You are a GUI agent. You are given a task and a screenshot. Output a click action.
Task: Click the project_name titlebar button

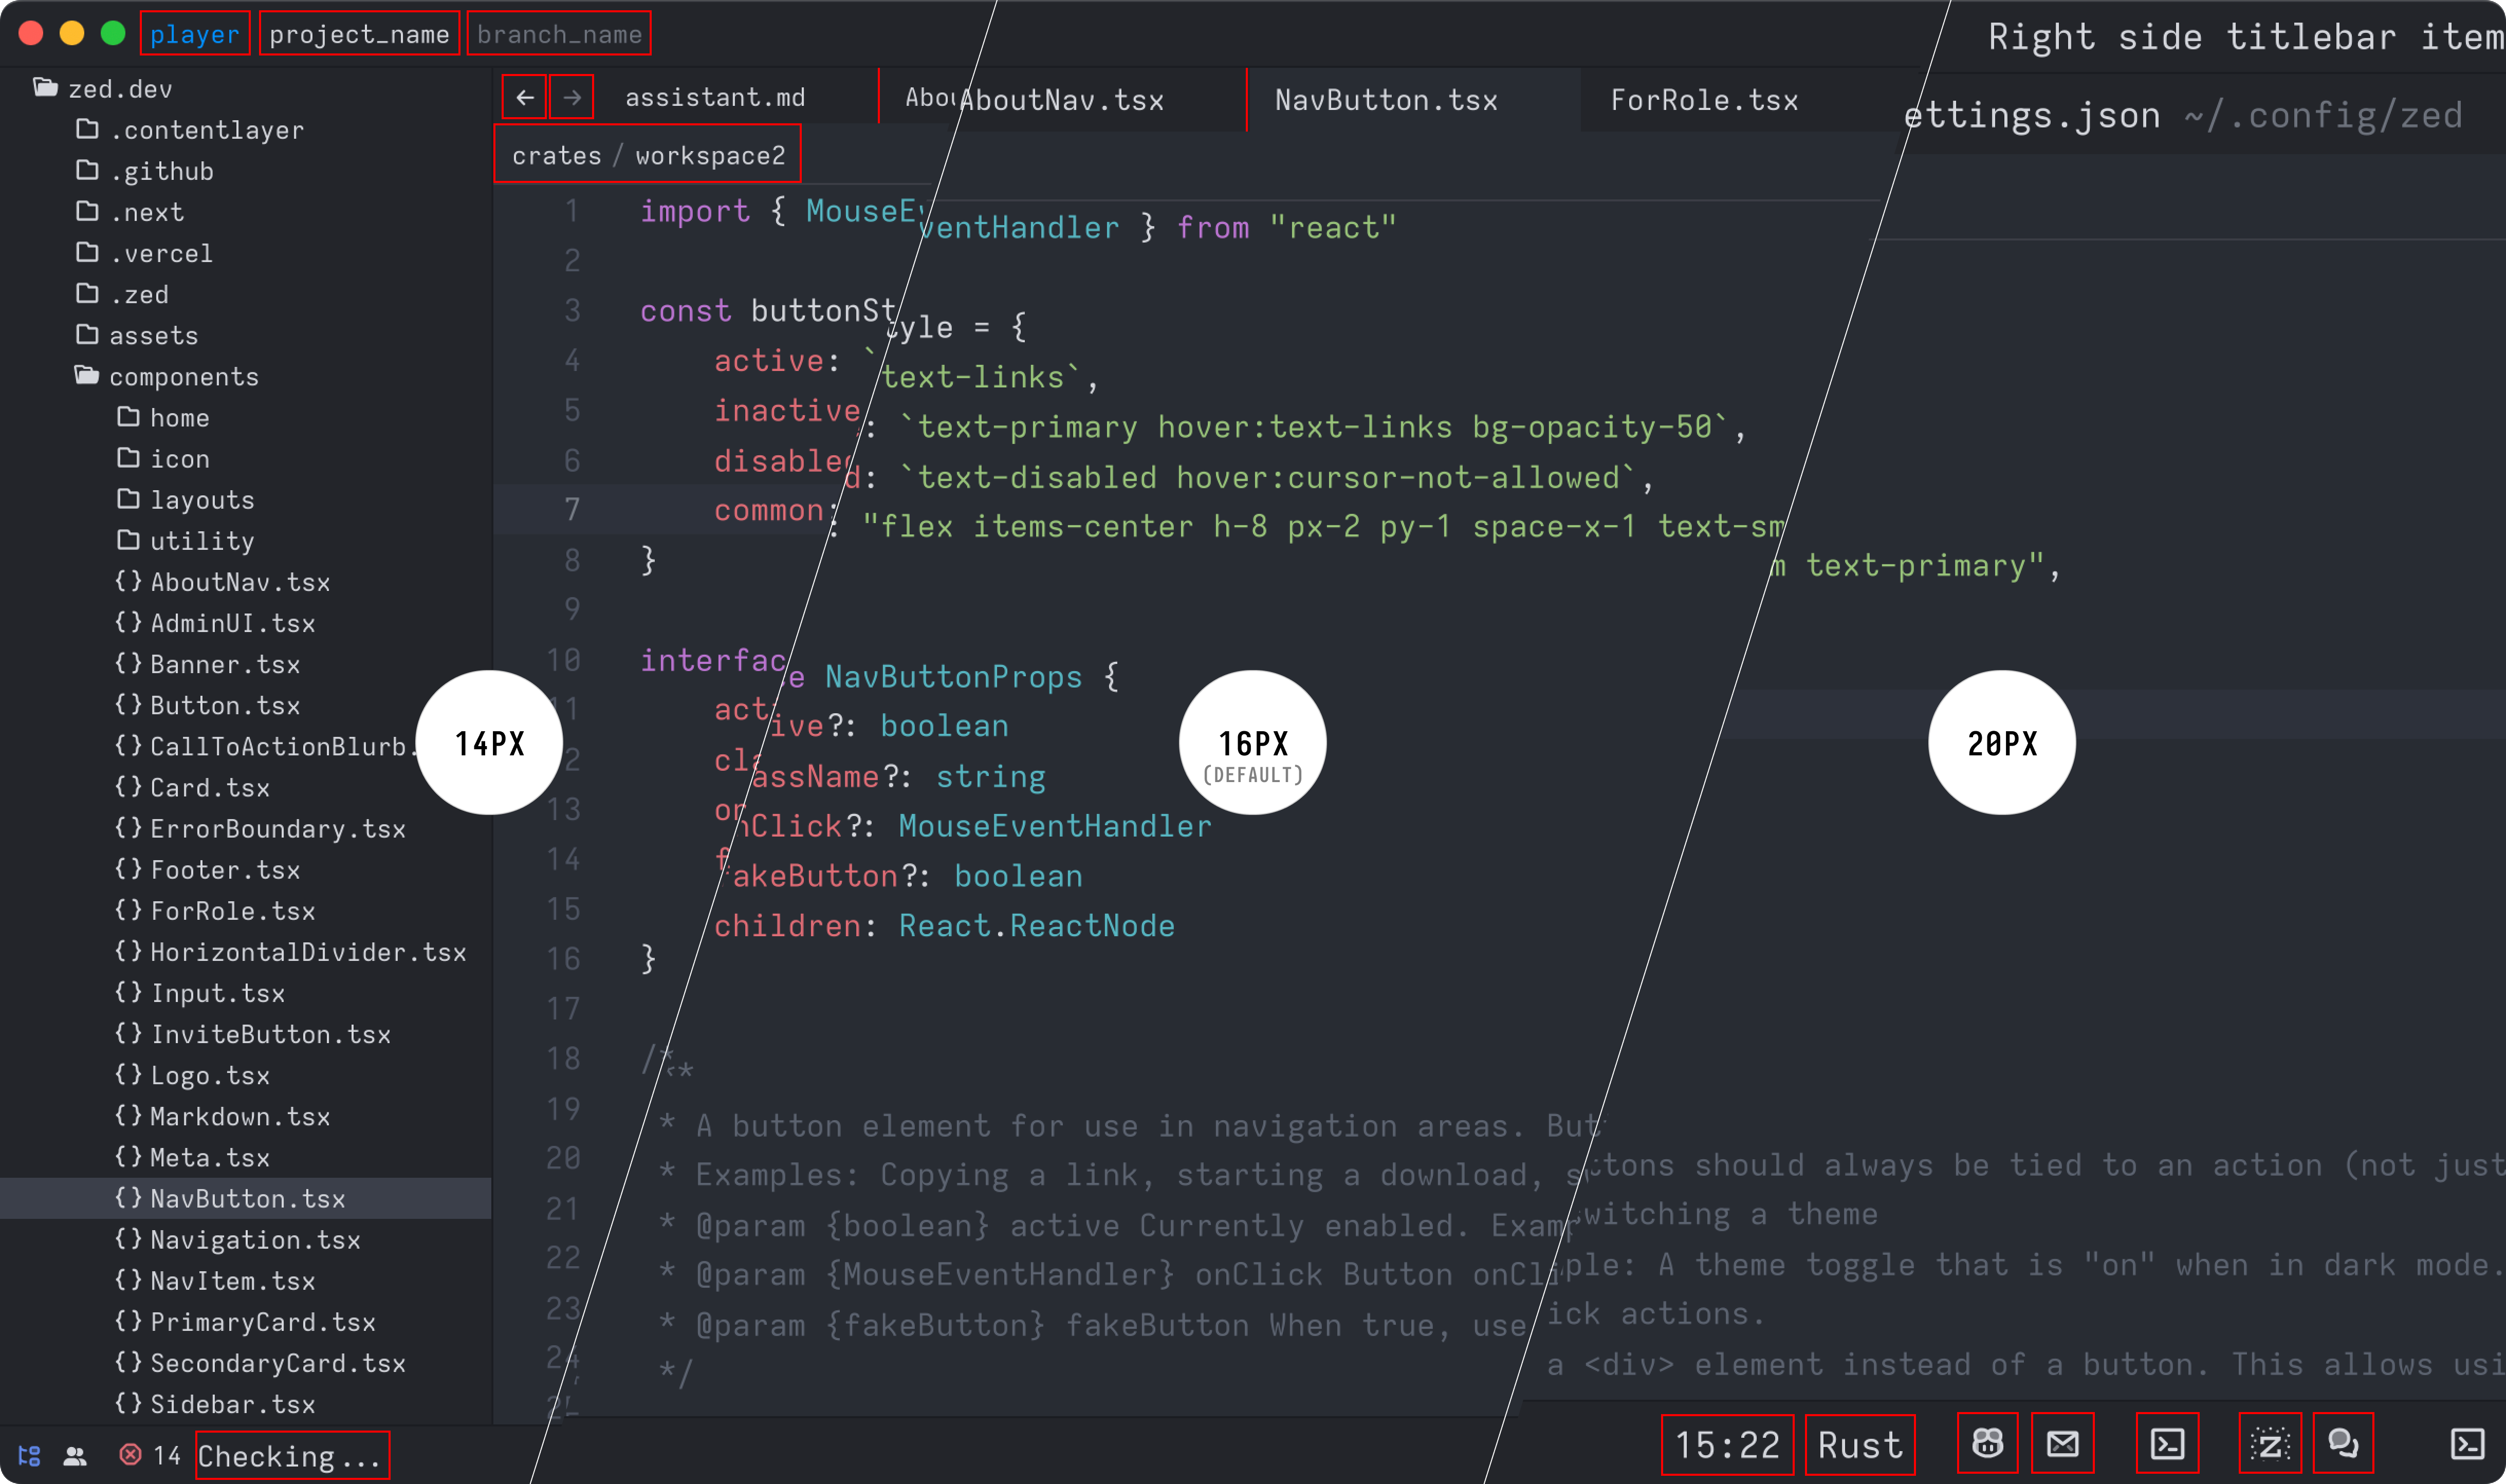(359, 34)
